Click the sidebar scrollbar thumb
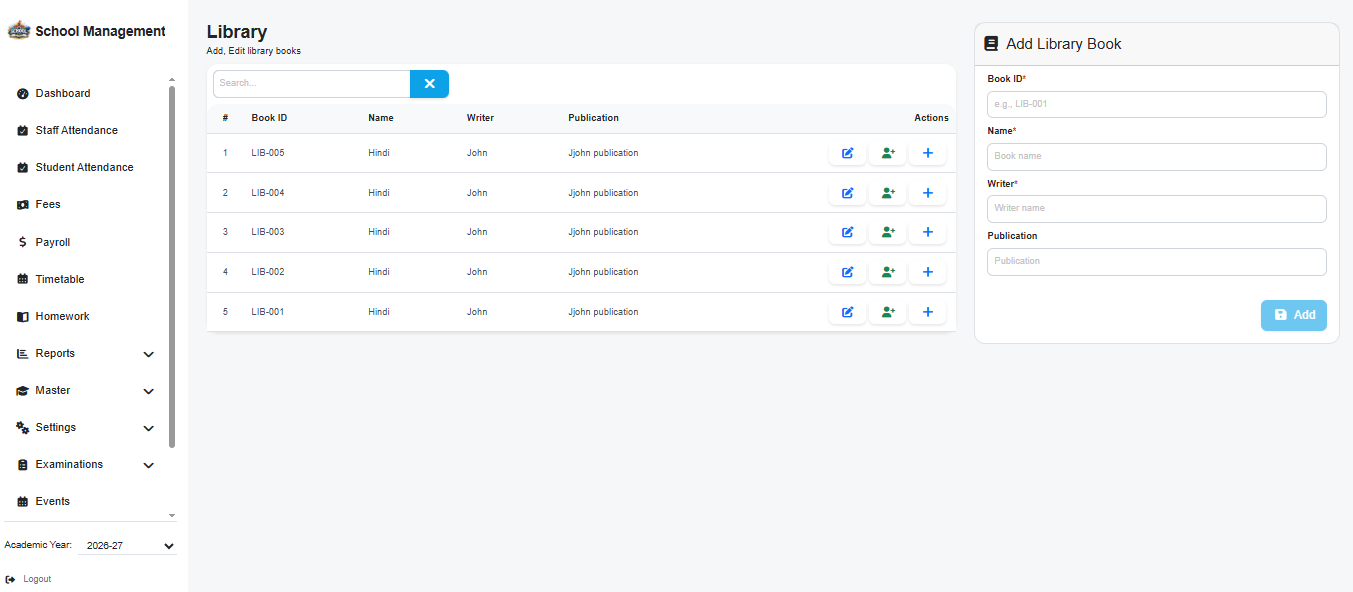This screenshot has height=592, width=1353. point(172,267)
